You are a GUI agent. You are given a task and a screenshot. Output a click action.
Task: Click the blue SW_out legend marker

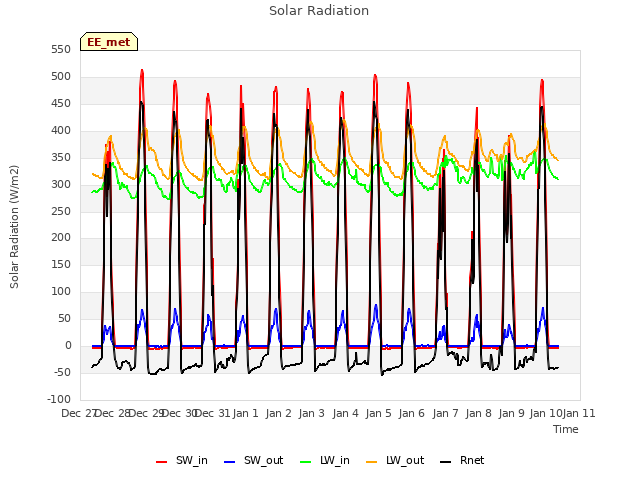pyautogui.click(x=230, y=462)
